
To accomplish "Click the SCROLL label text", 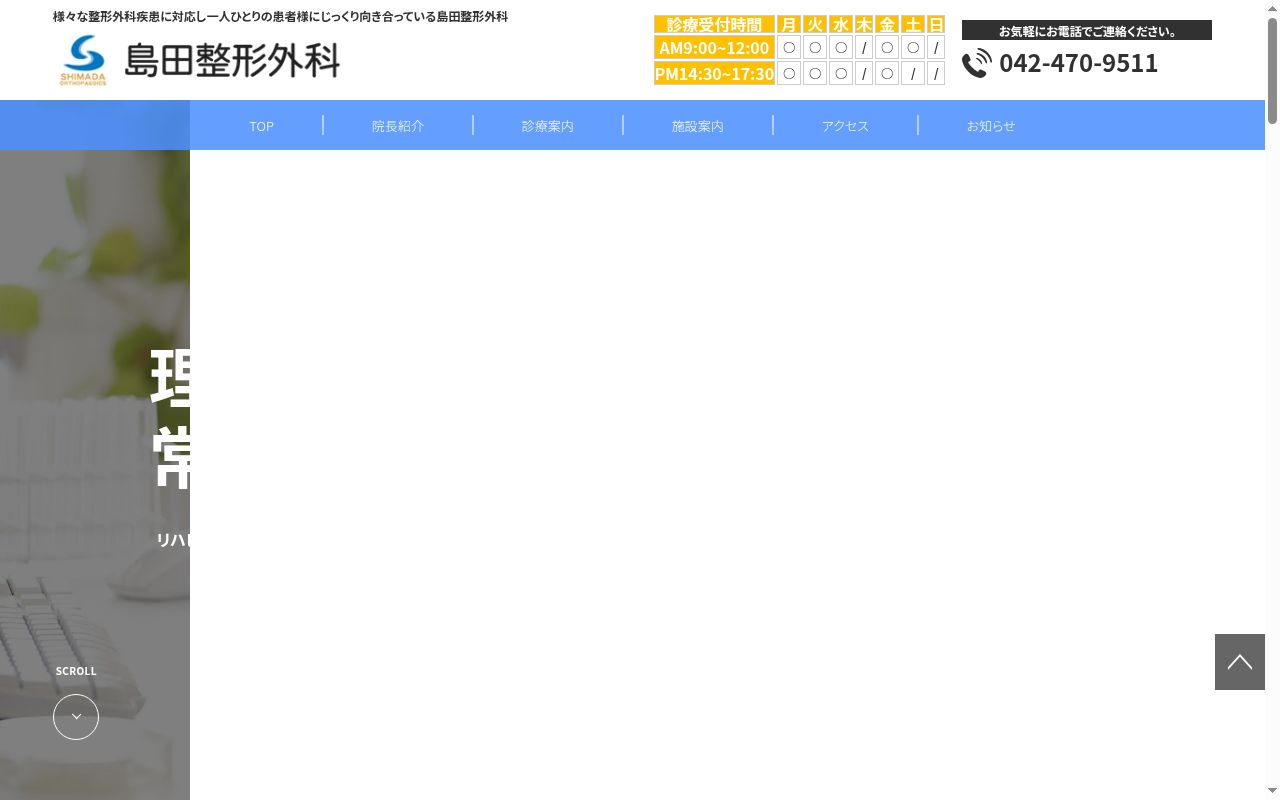I will [76, 671].
